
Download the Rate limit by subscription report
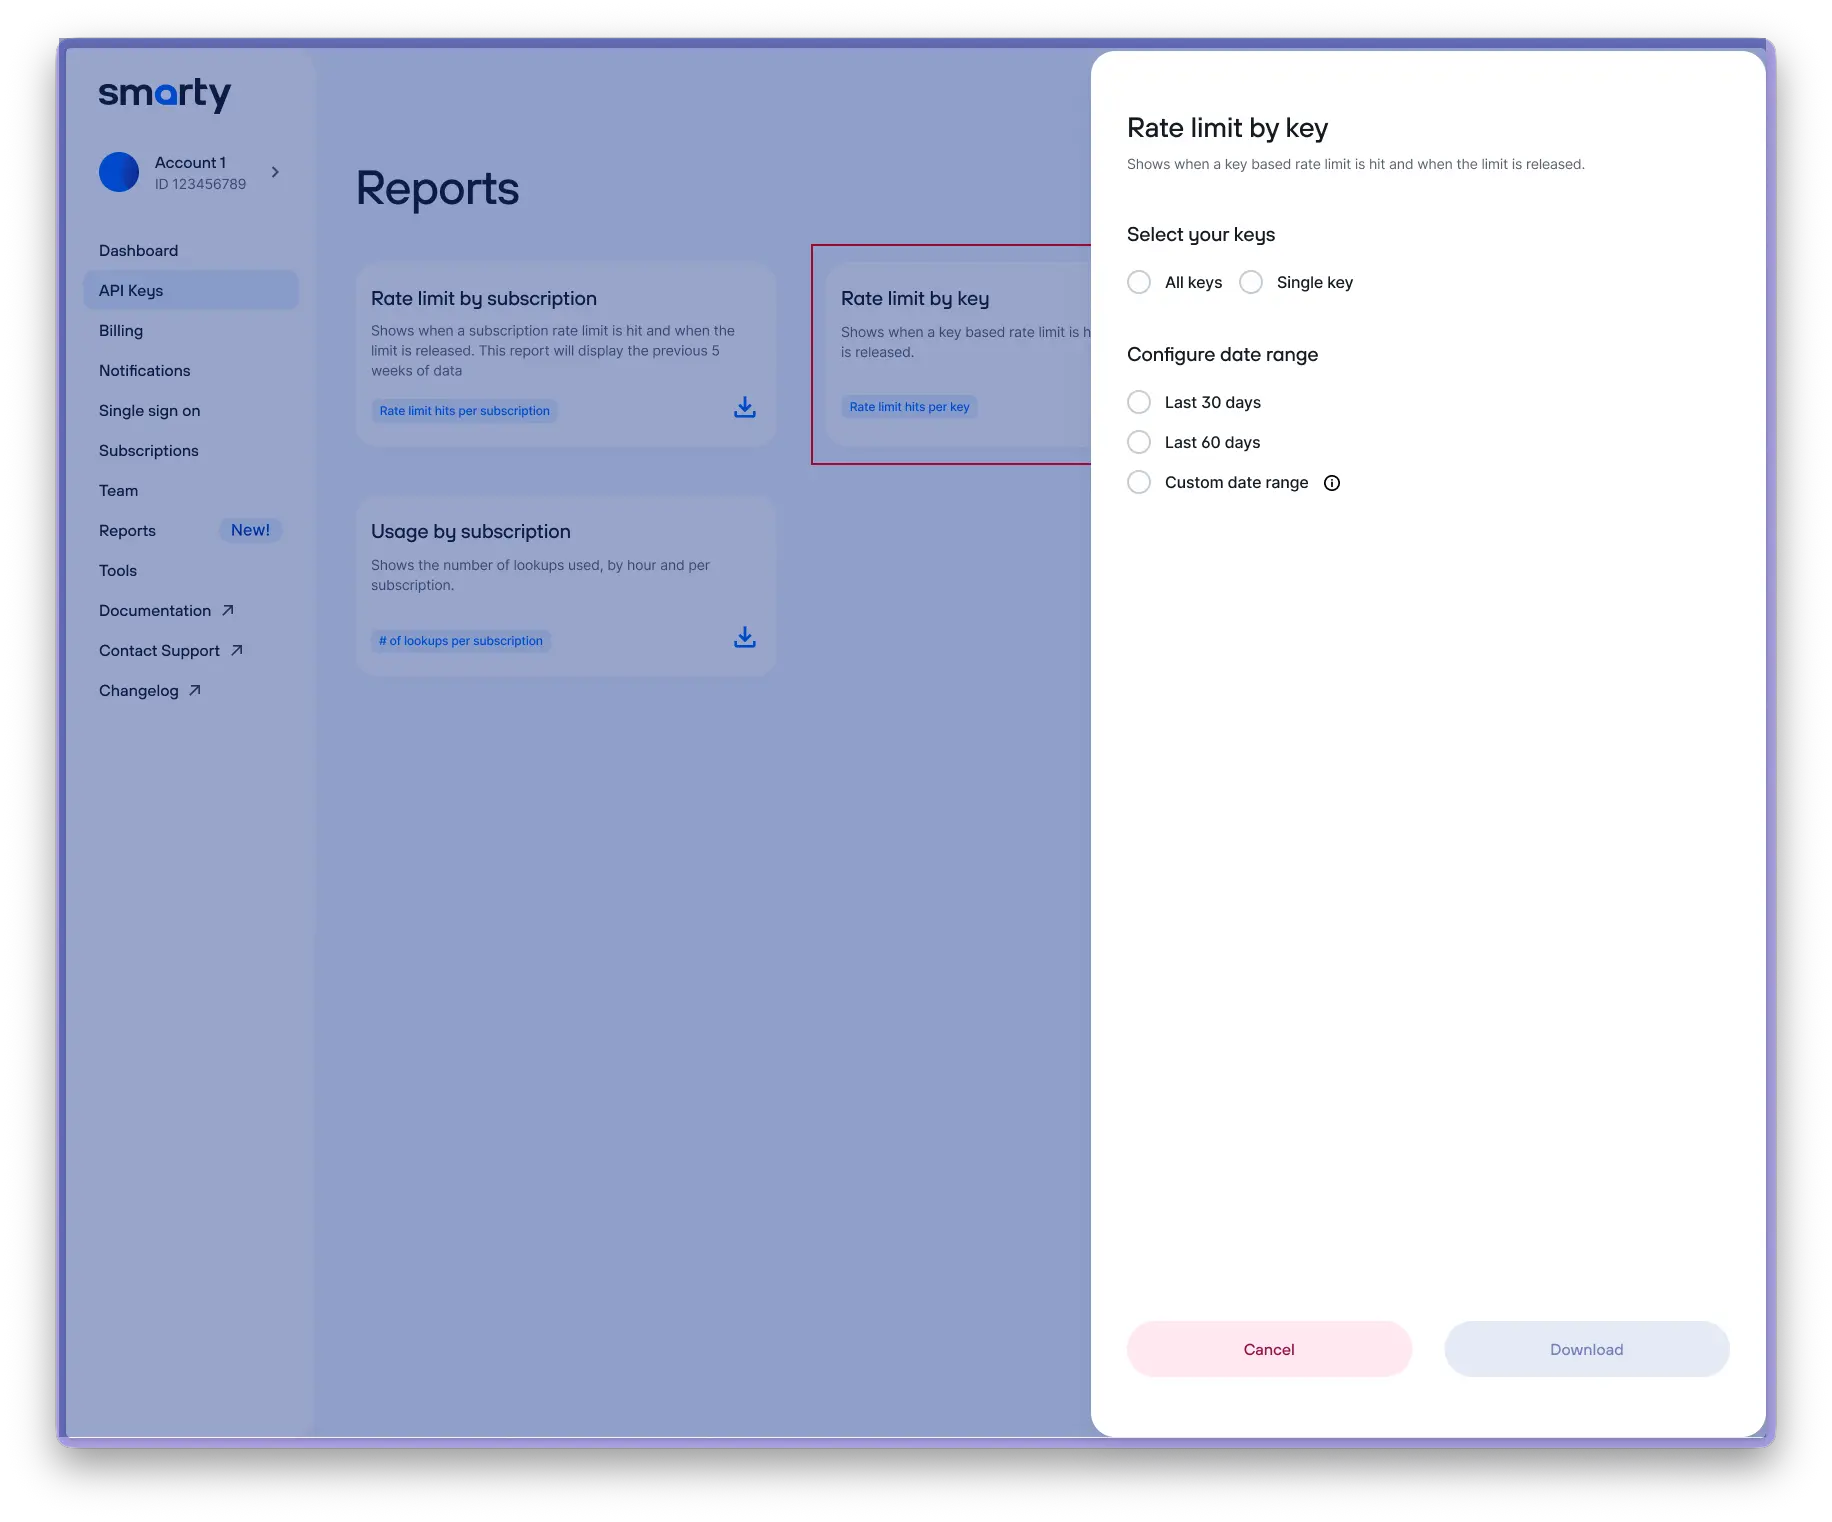pyautogui.click(x=745, y=408)
